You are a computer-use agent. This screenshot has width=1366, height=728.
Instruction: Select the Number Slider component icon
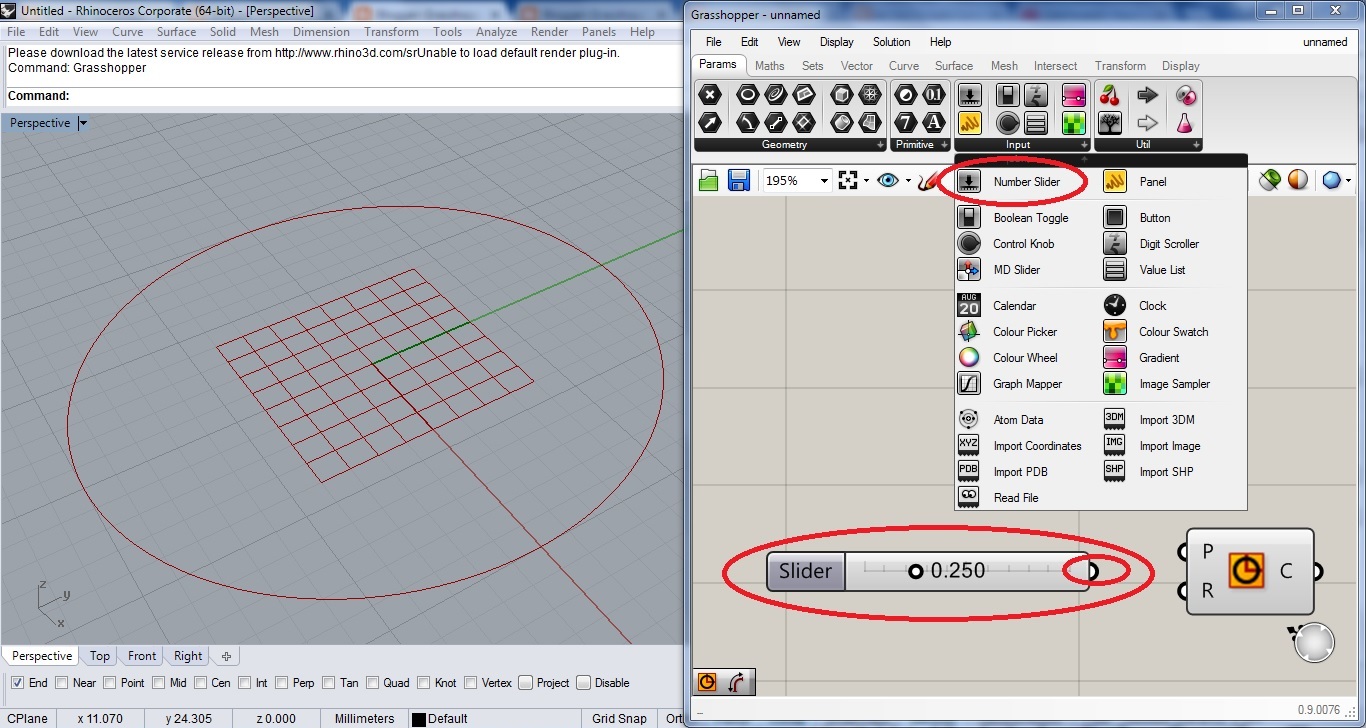pos(968,182)
